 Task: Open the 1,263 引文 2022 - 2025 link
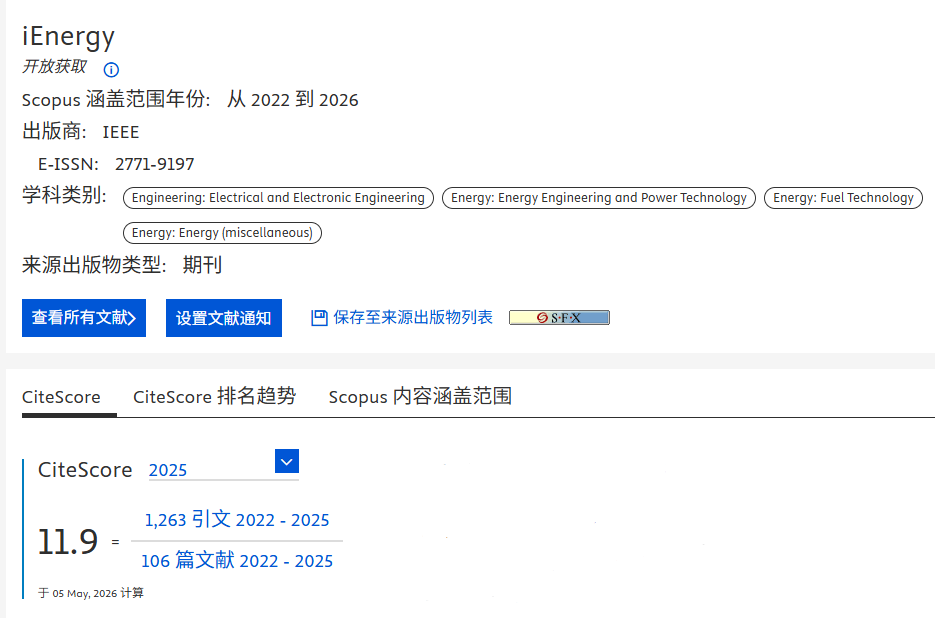(237, 520)
